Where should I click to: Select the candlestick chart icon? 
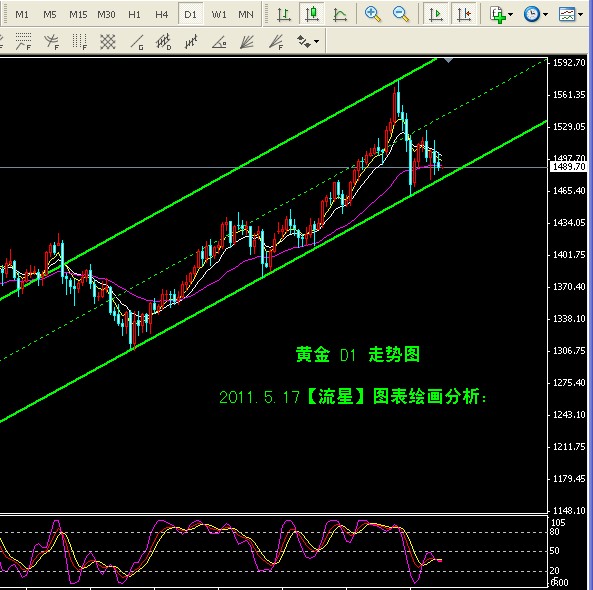(x=312, y=14)
